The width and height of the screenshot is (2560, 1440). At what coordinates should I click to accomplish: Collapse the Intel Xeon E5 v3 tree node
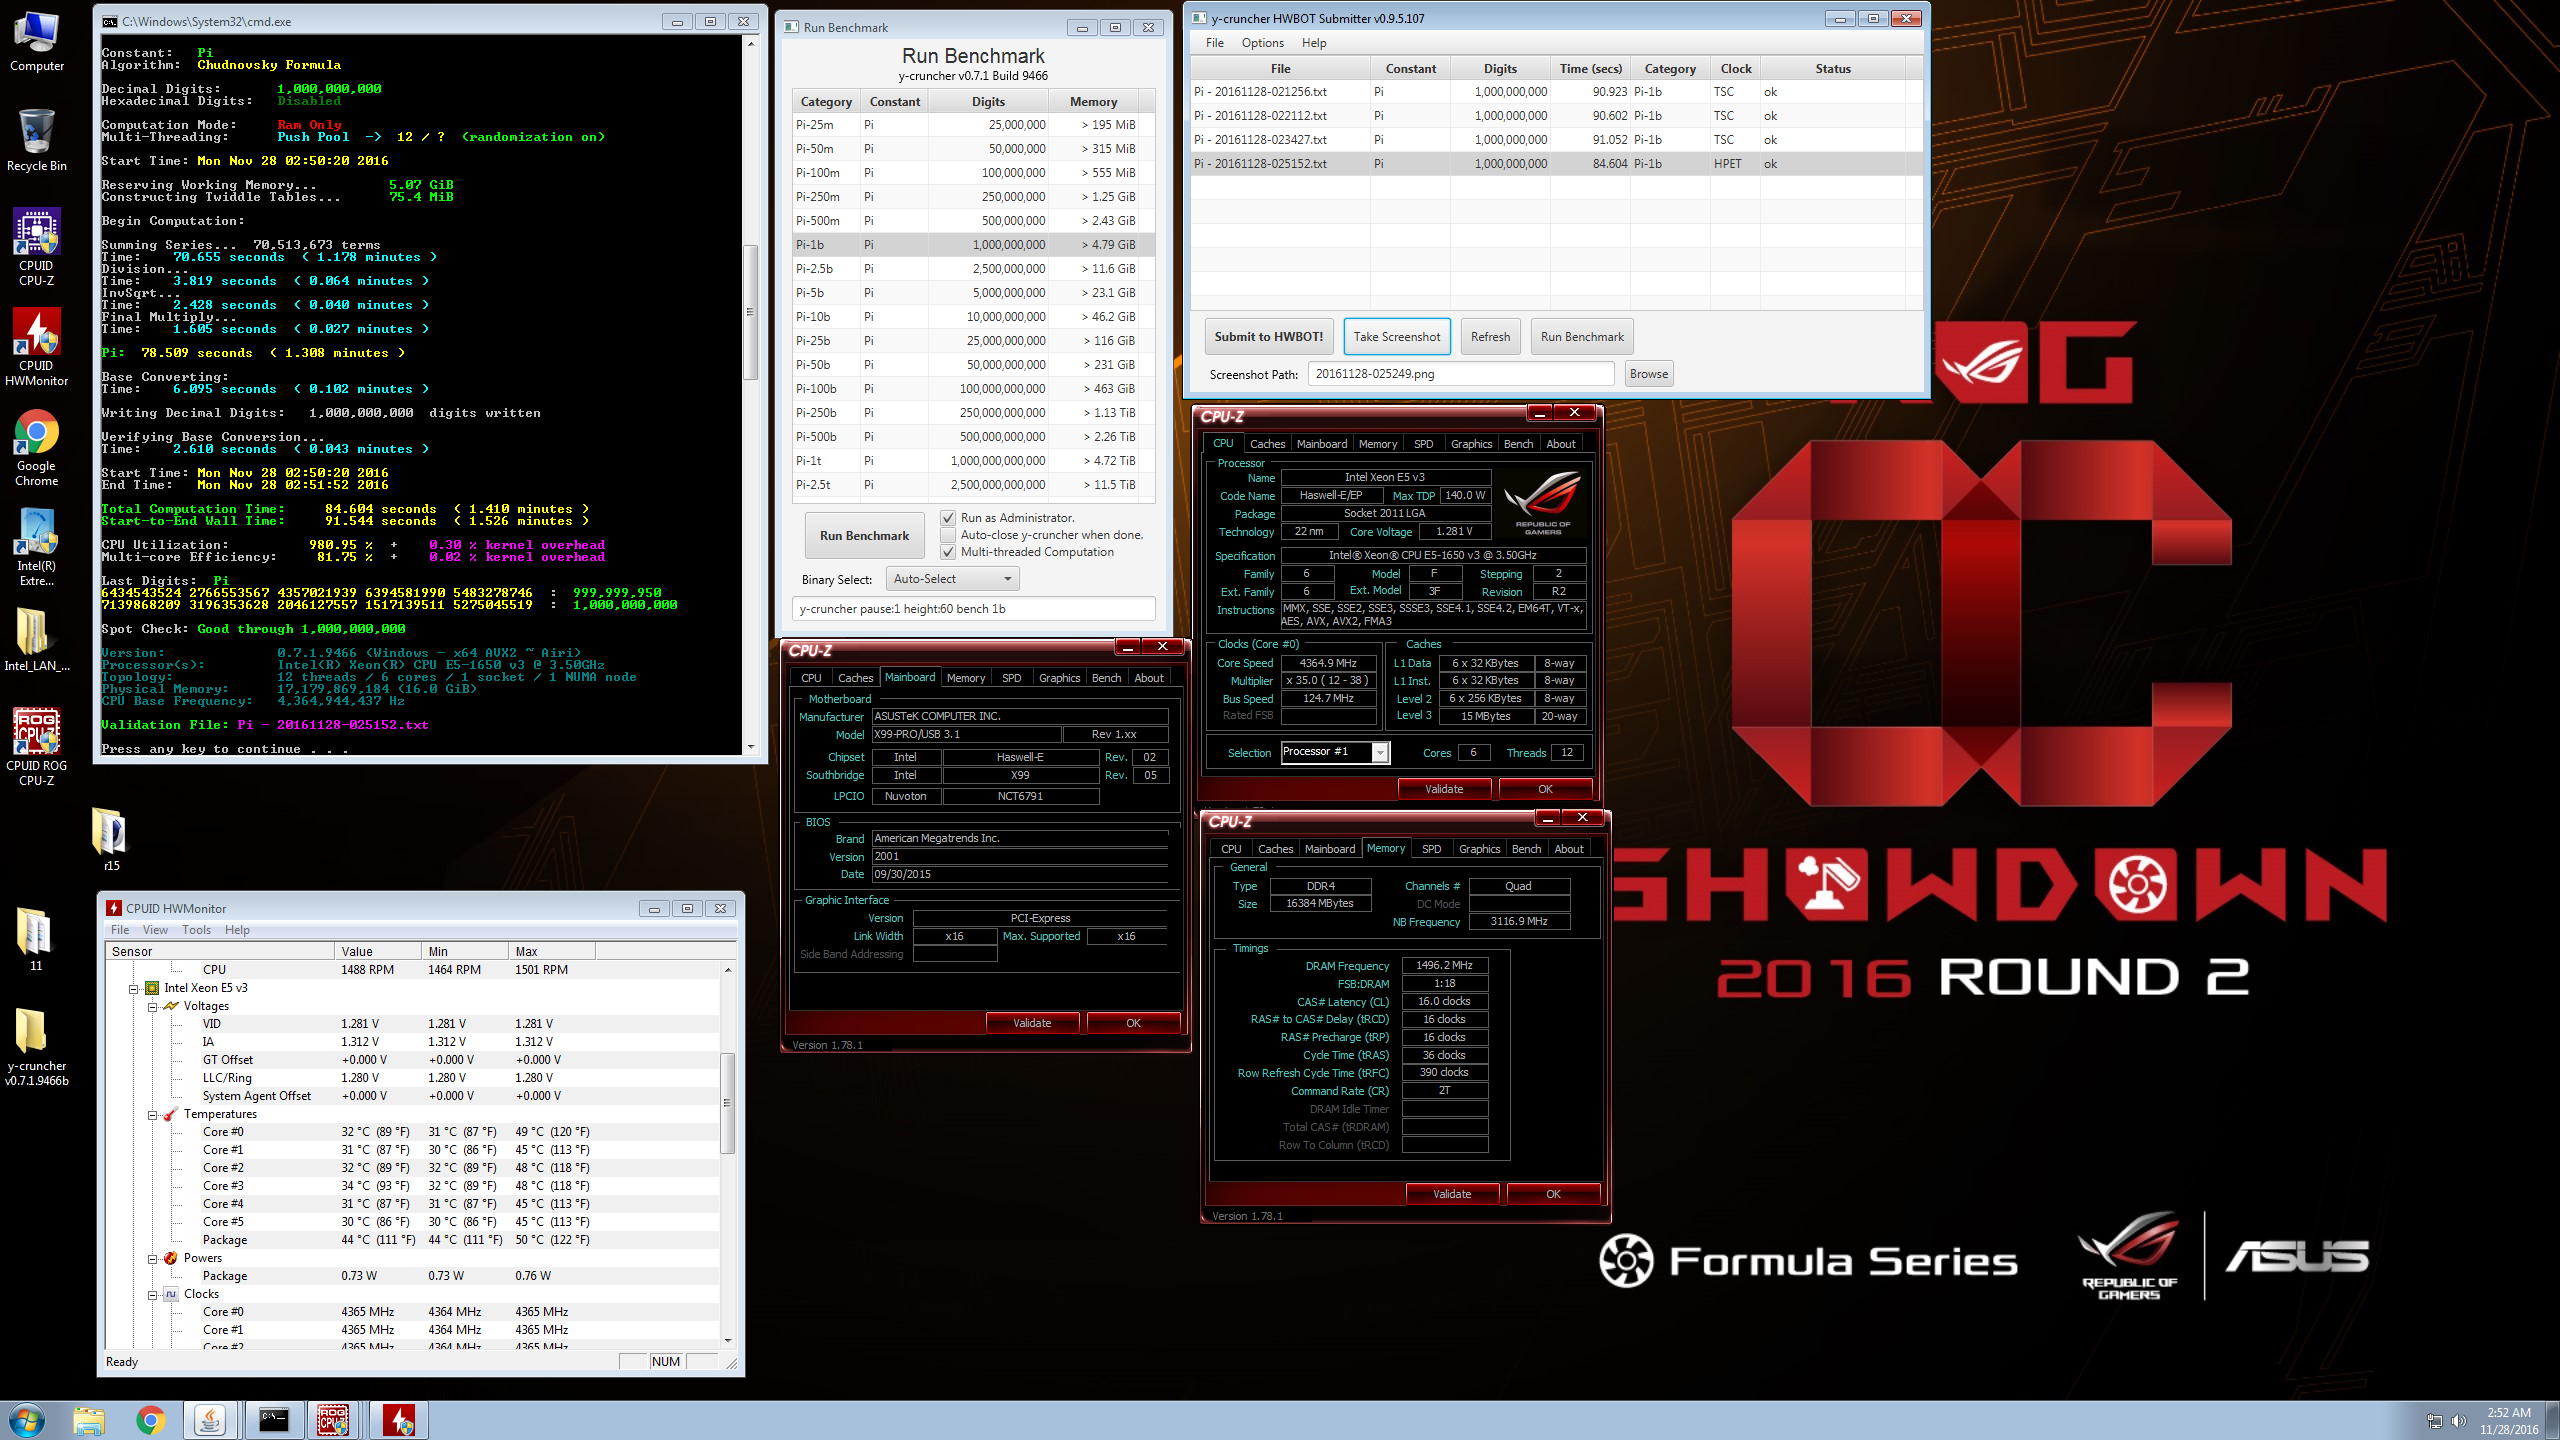133,988
